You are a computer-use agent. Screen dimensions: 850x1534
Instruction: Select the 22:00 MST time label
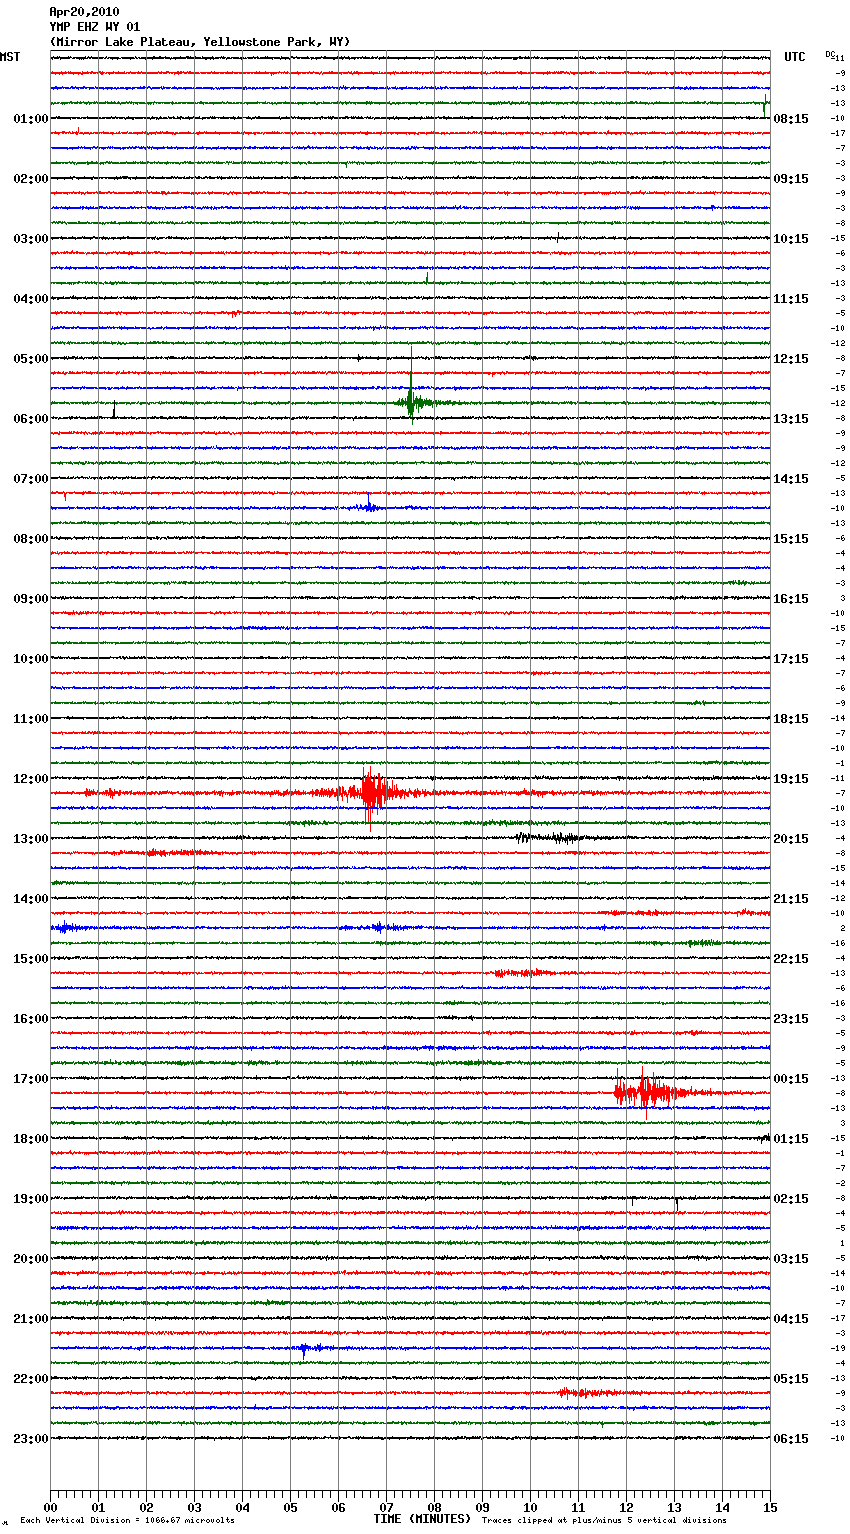coord(31,1379)
